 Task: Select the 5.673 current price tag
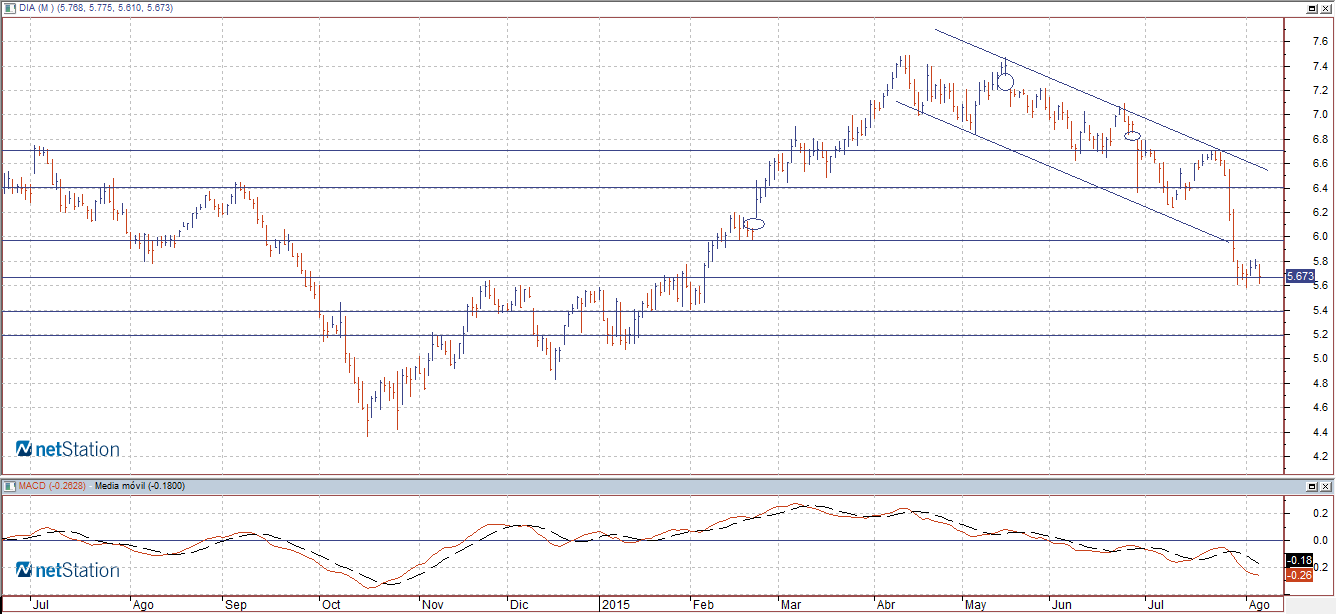click(1299, 276)
